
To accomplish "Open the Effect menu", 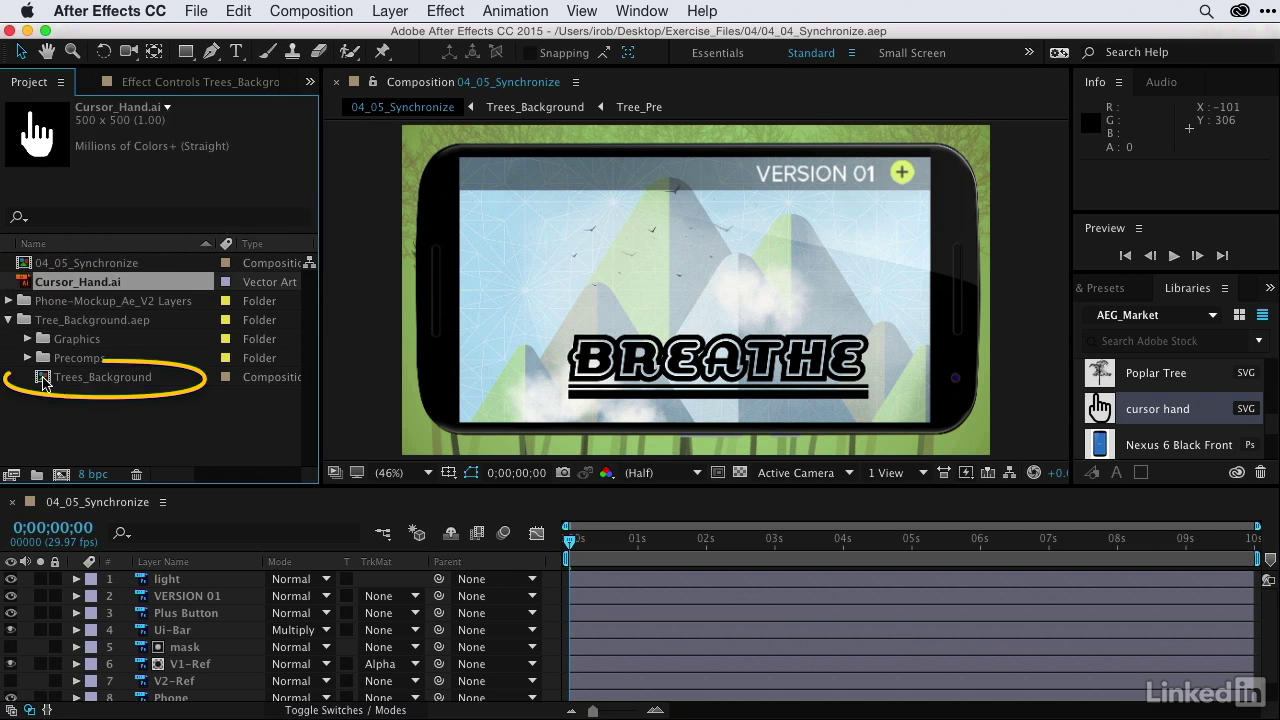I will (445, 11).
